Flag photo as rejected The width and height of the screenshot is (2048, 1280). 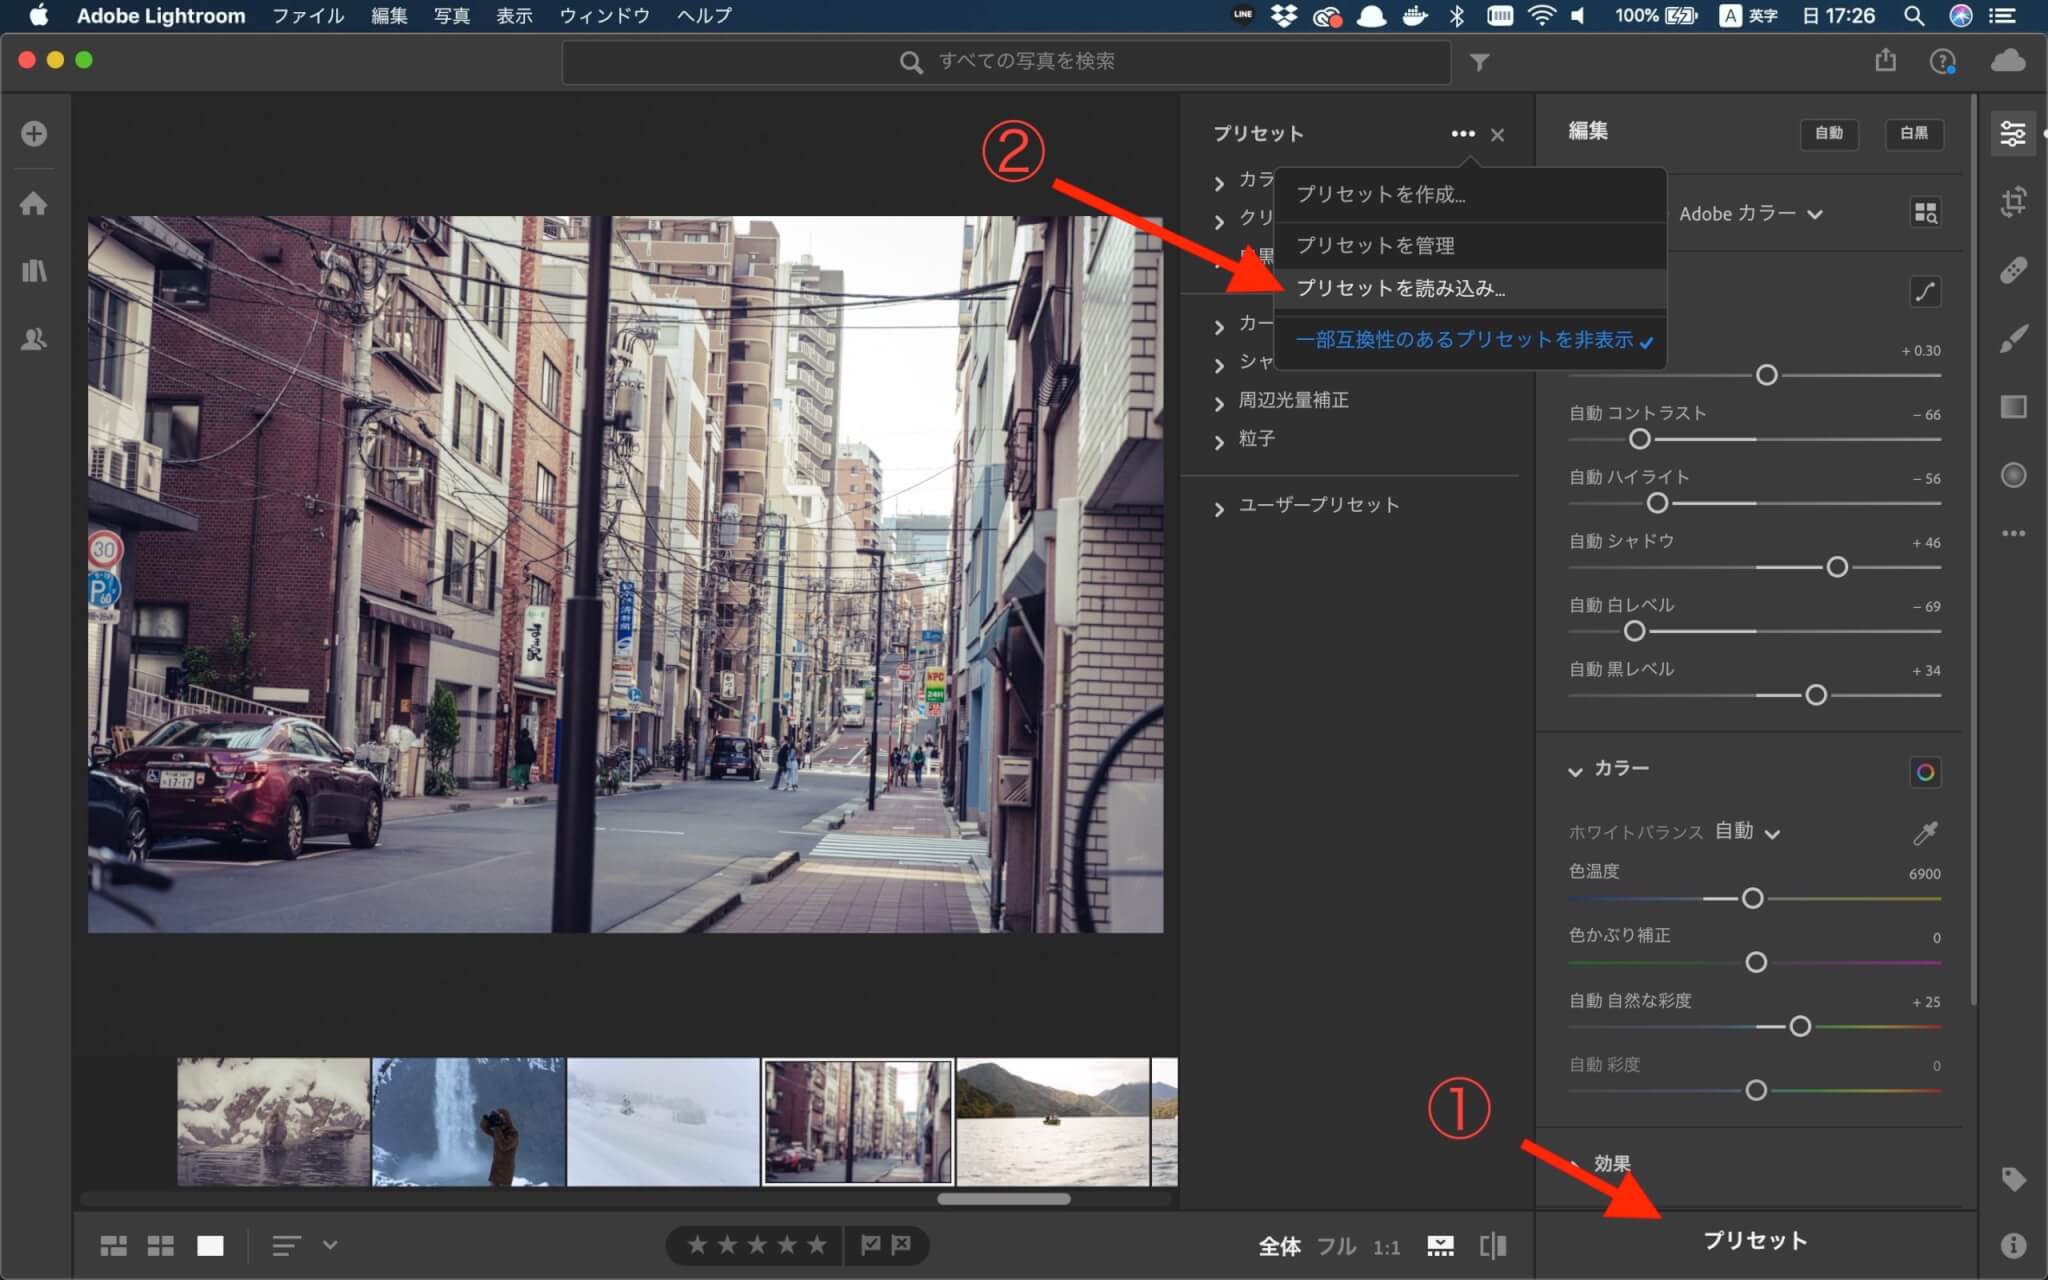pyautogui.click(x=901, y=1245)
